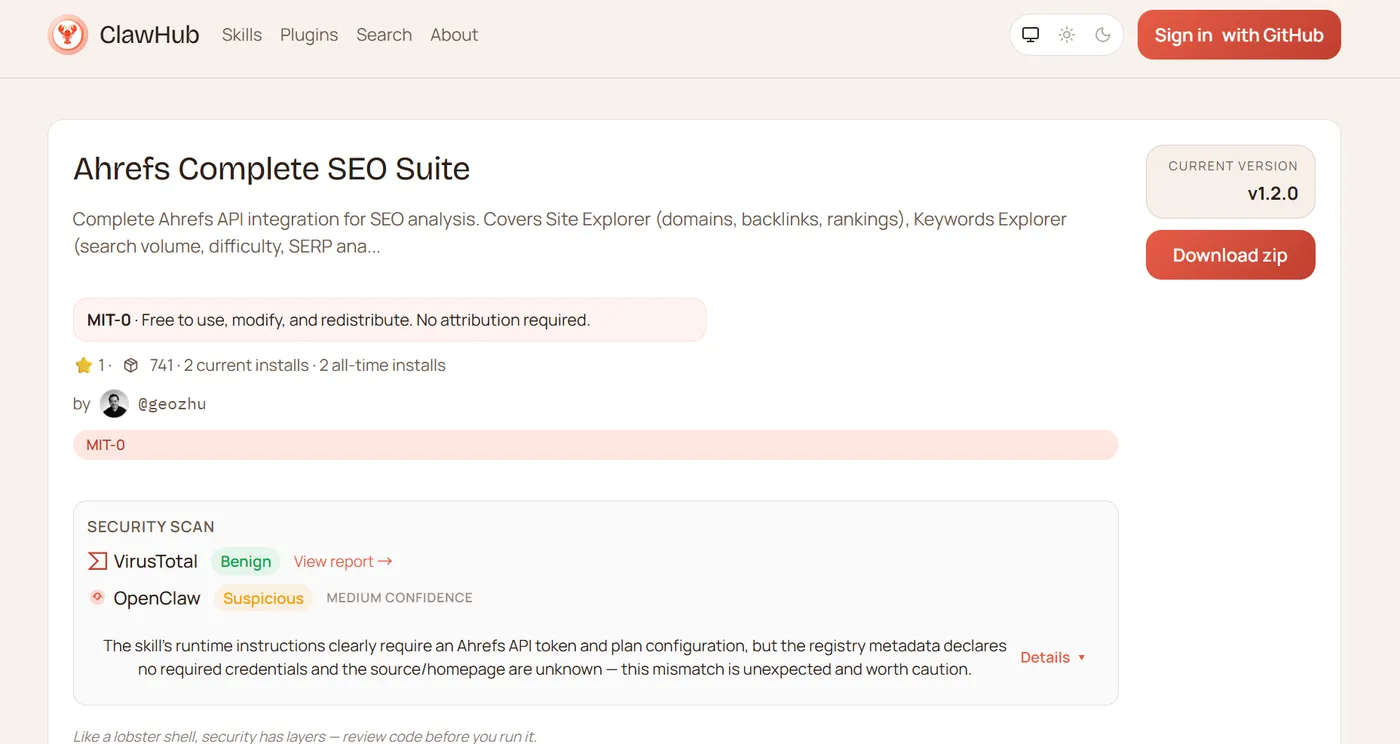
Task: Download the skill zip file
Action: [1229, 255]
